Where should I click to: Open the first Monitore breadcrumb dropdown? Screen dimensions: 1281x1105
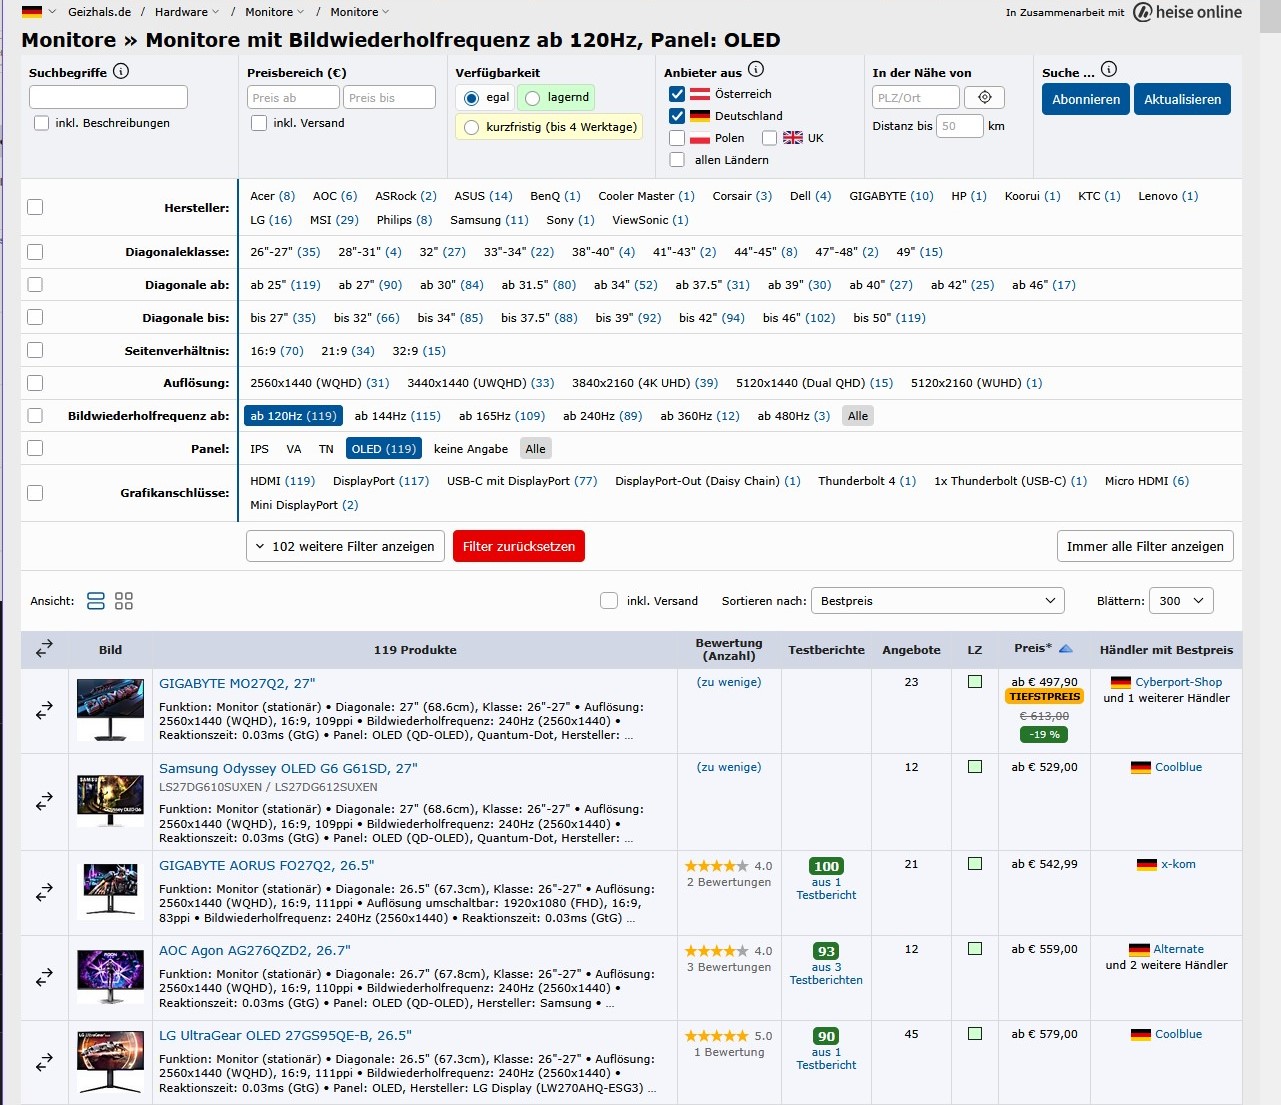coord(275,12)
